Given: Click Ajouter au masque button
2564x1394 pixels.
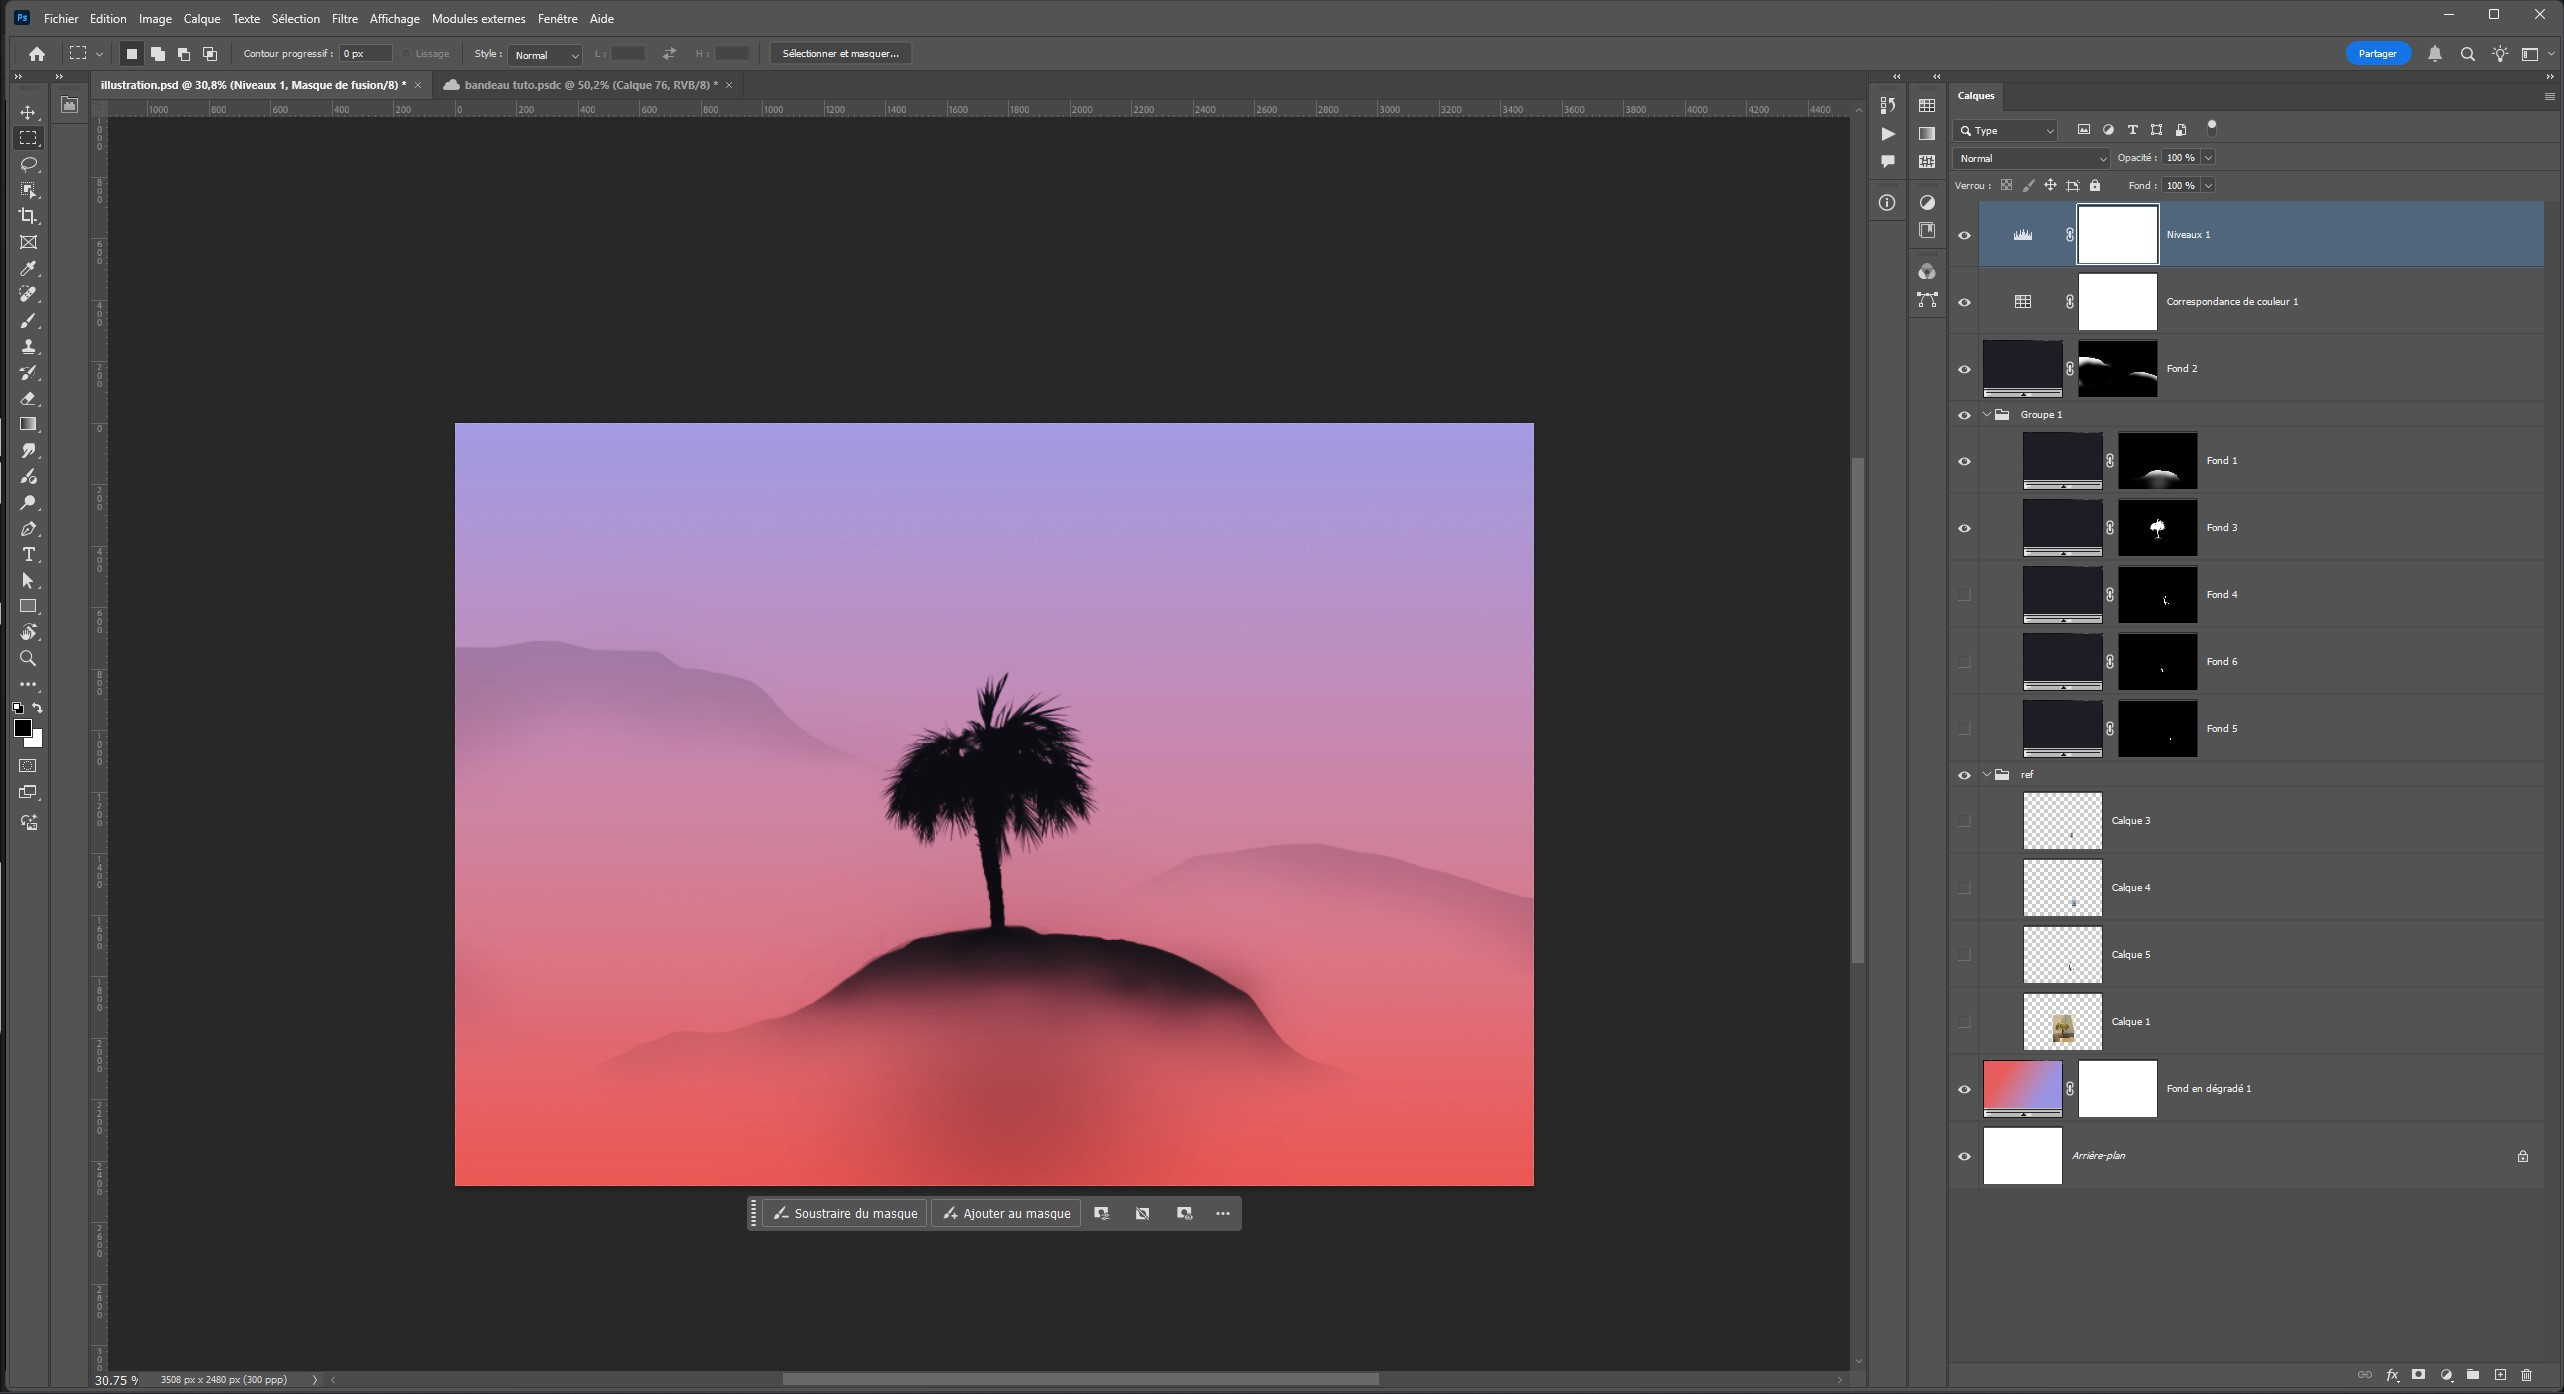Looking at the screenshot, I should pyautogui.click(x=1006, y=1213).
